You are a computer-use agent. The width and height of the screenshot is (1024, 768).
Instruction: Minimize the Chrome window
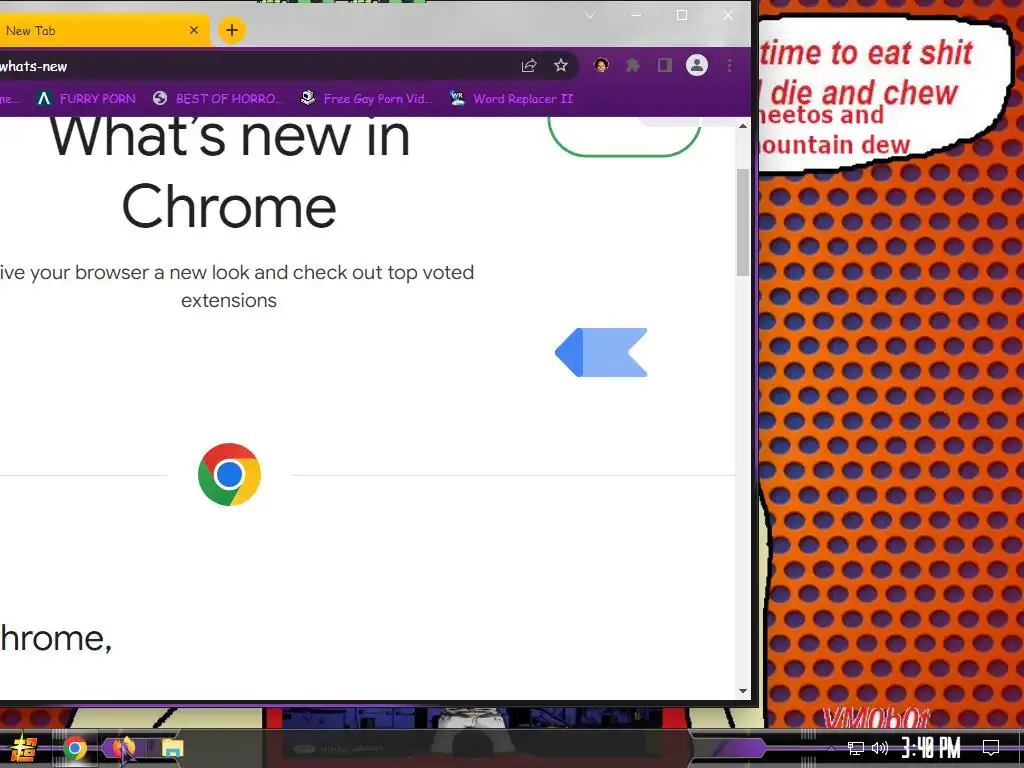pos(636,16)
